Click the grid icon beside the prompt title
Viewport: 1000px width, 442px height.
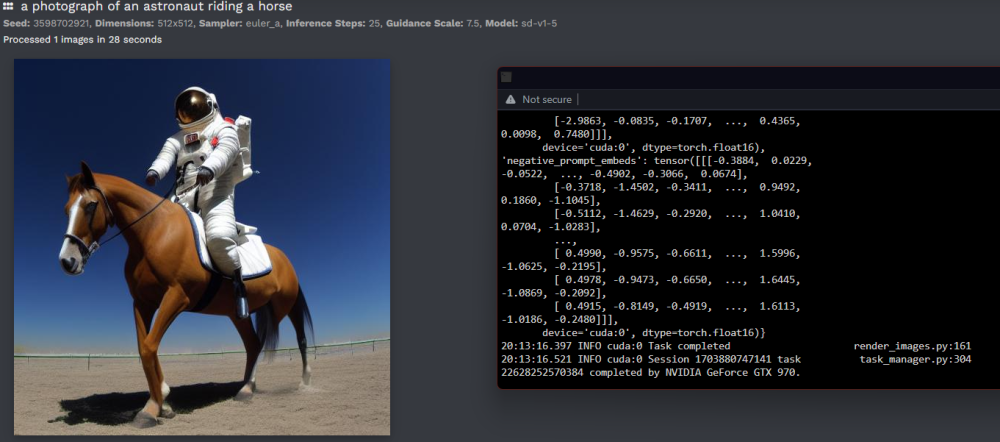[x=8, y=7]
